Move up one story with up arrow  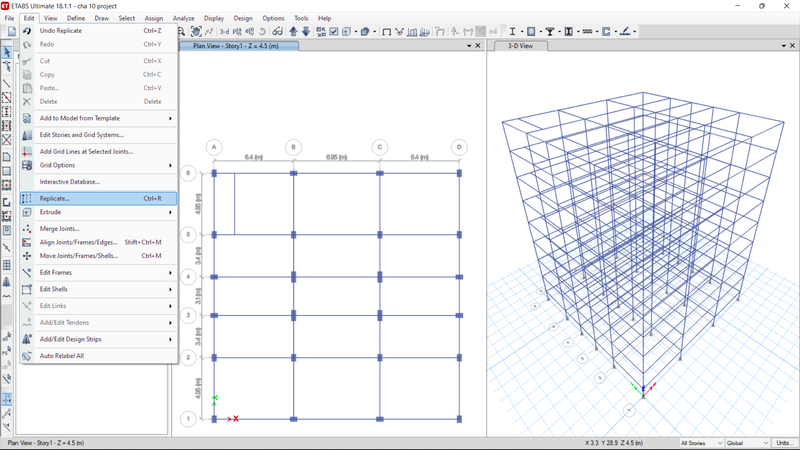pyautogui.click(x=293, y=32)
